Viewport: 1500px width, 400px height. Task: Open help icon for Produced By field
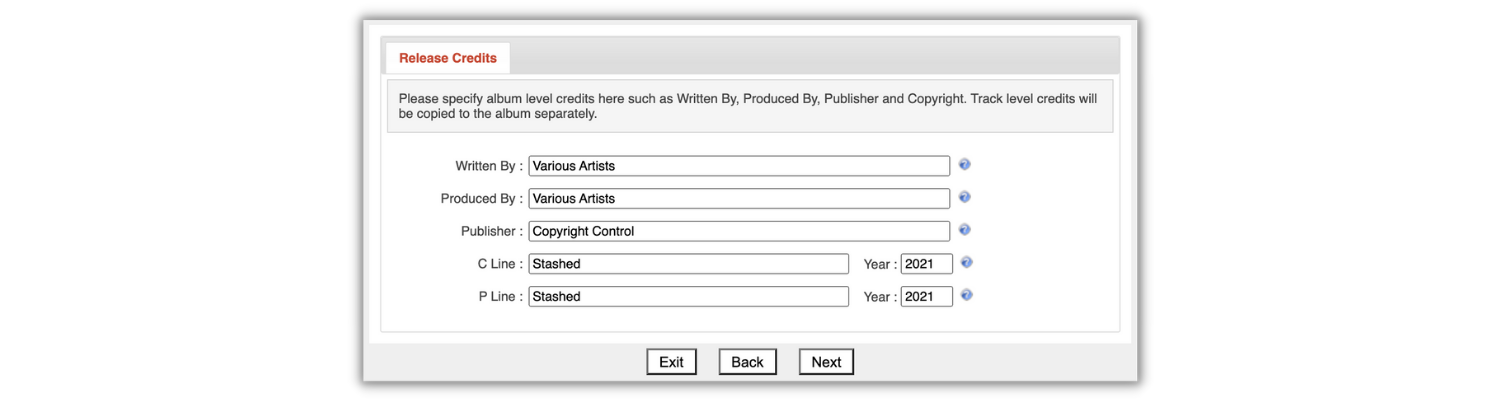tap(965, 197)
